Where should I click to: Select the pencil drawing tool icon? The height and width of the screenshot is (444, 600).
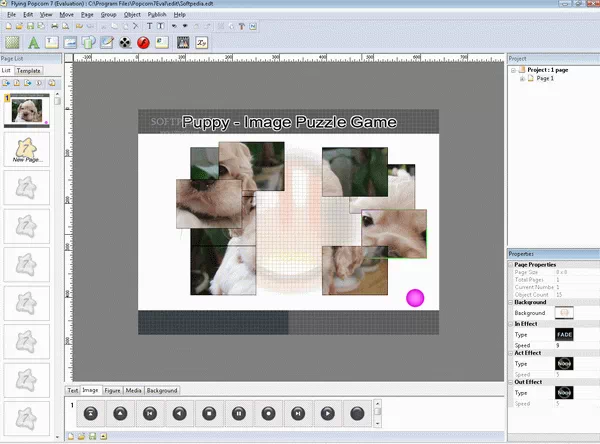point(107,42)
